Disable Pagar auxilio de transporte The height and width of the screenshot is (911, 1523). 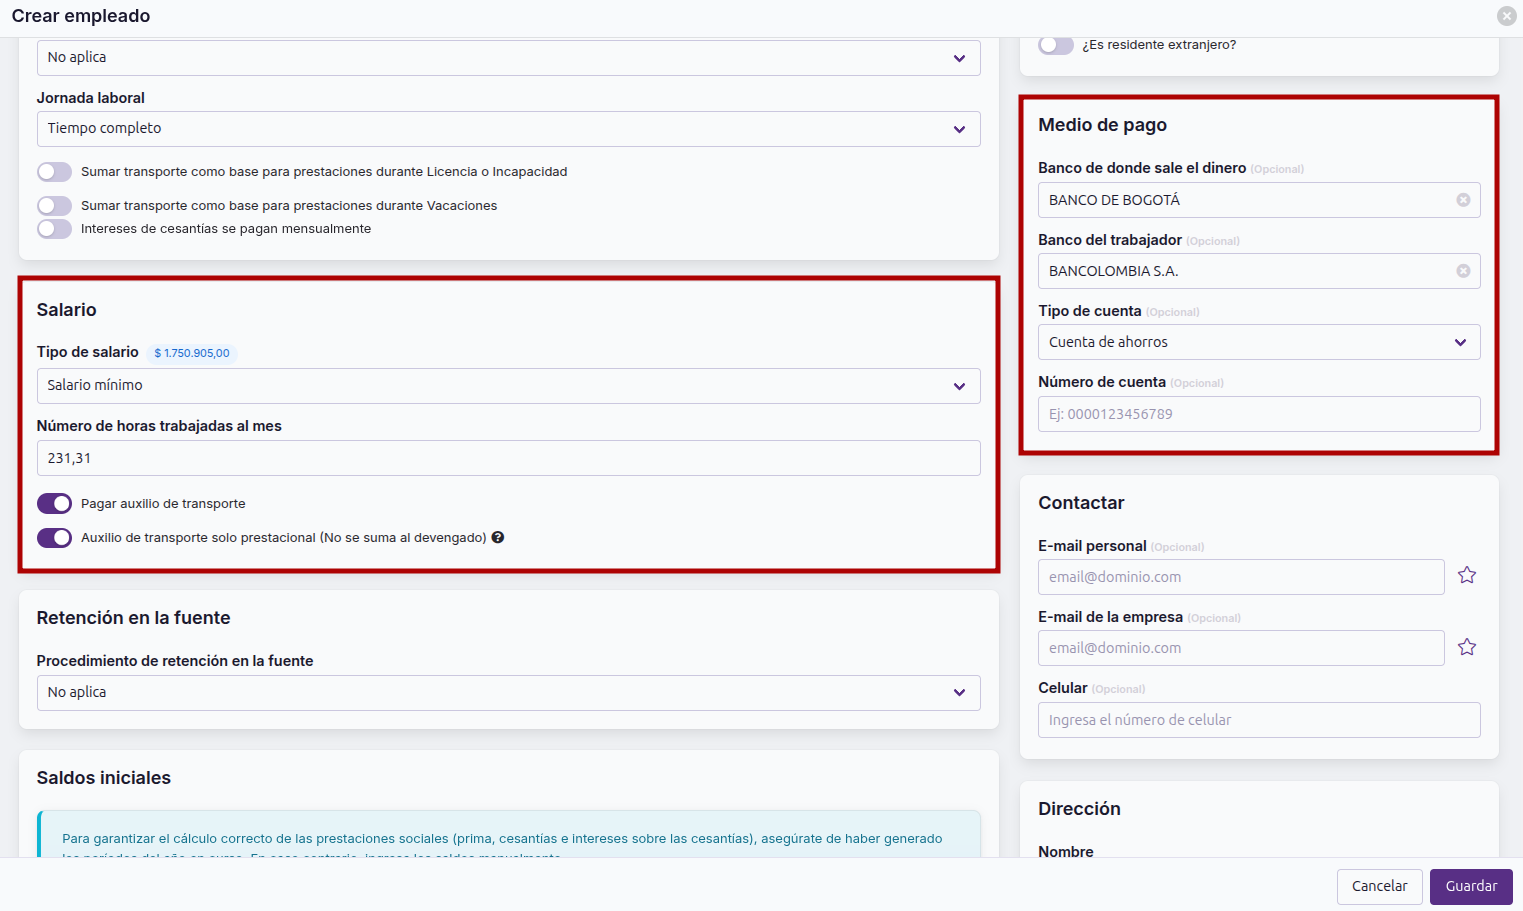tap(54, 503)
